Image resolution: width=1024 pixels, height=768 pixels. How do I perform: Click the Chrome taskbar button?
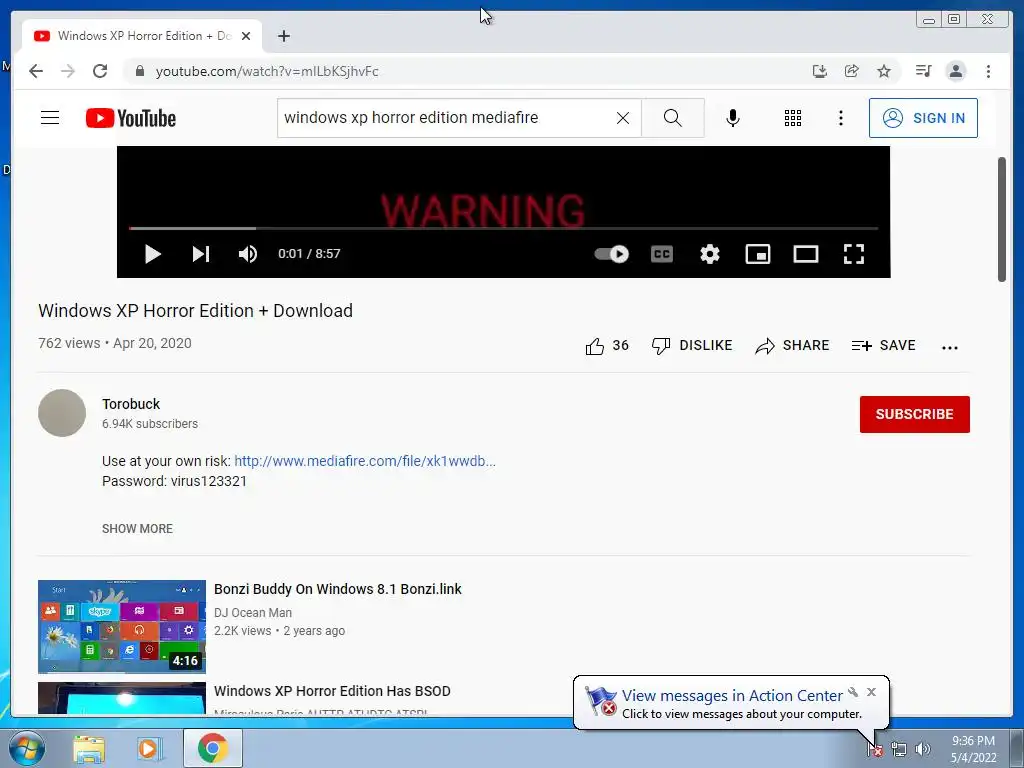213,748
